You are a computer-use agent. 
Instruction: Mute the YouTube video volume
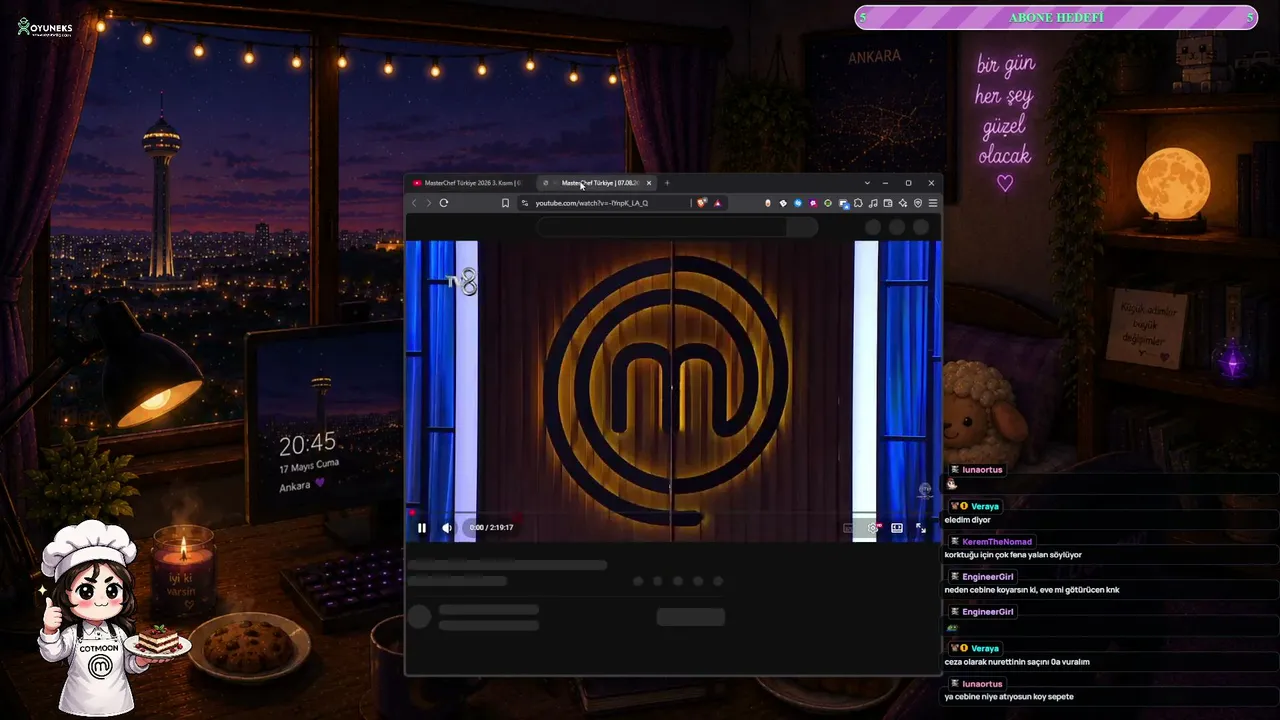(x=447, y=528)
